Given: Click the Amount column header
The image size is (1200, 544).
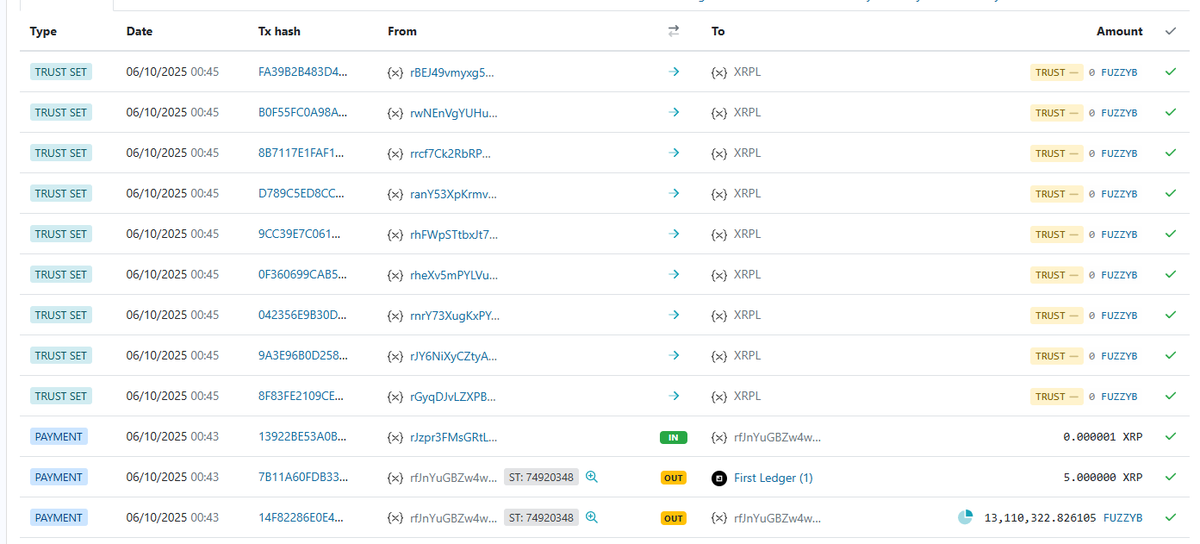Looking at the screenshot, I should click(x=1120, y=31).
